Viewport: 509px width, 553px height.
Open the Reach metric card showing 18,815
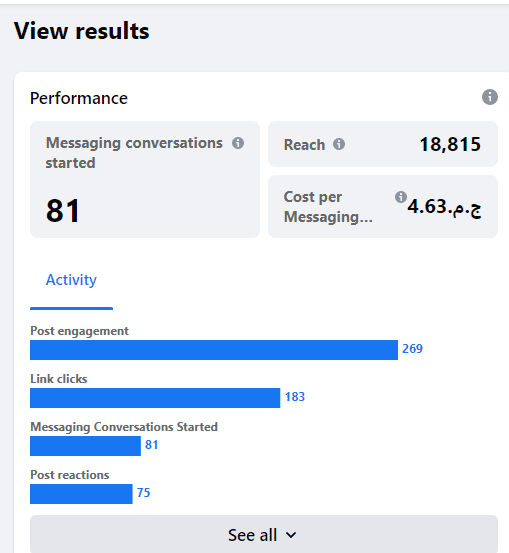click(x=383, y=144)
